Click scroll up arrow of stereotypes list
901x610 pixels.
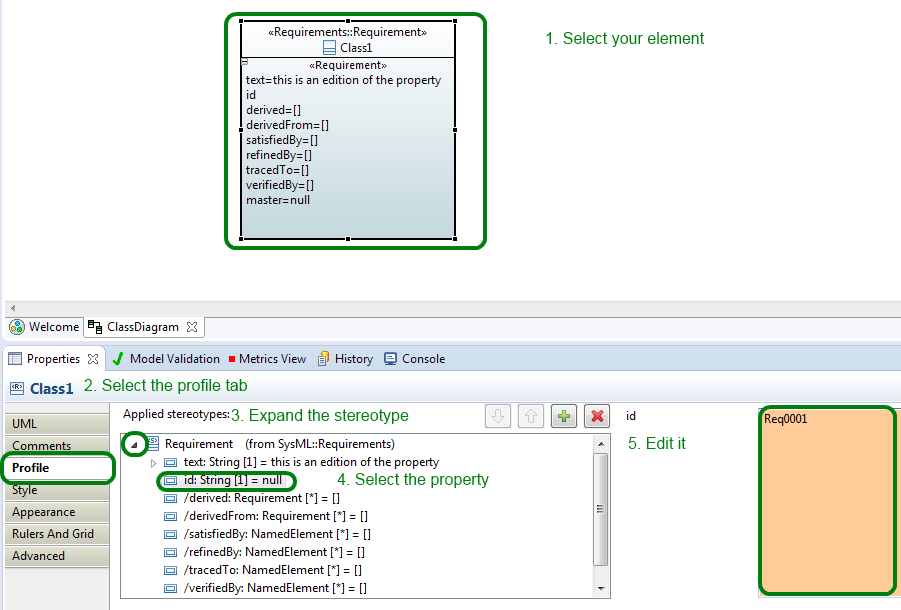pyautogui.click(x=600, y=444)
